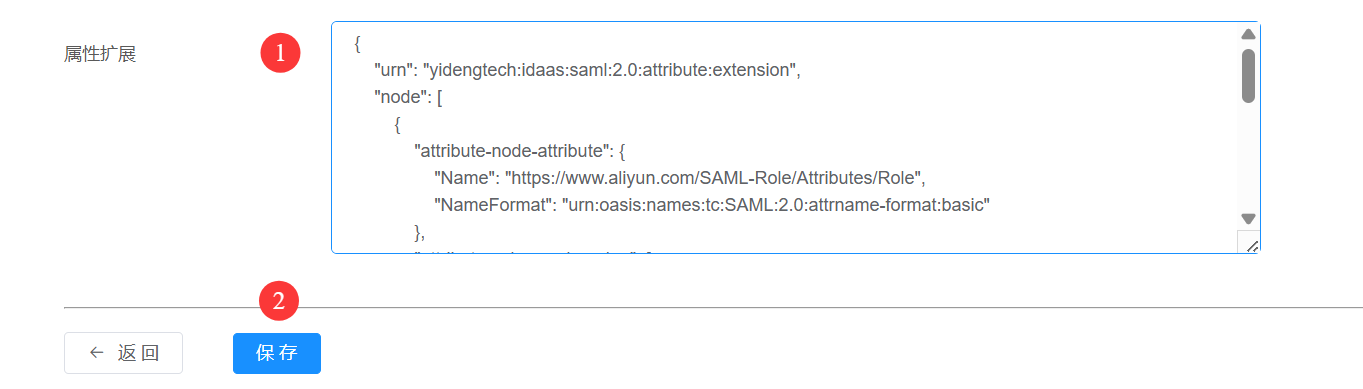Click the 属性扩展 field label
Screen dimensions: 1363x389
[x=100, y=54]
